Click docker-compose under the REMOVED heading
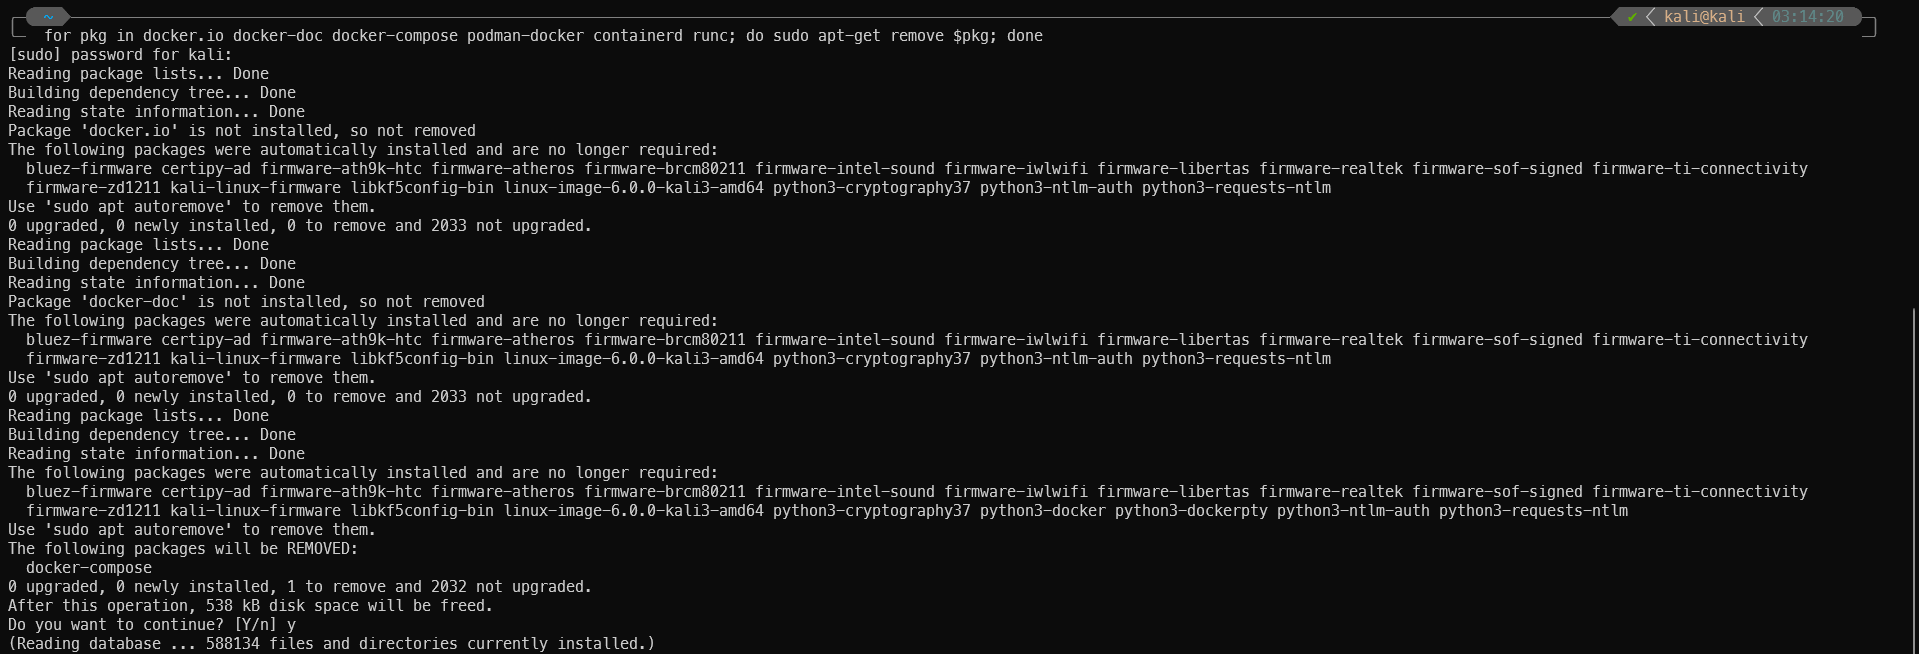The width and height of the screenshot is (1919, 654). (x=89, y=568)
